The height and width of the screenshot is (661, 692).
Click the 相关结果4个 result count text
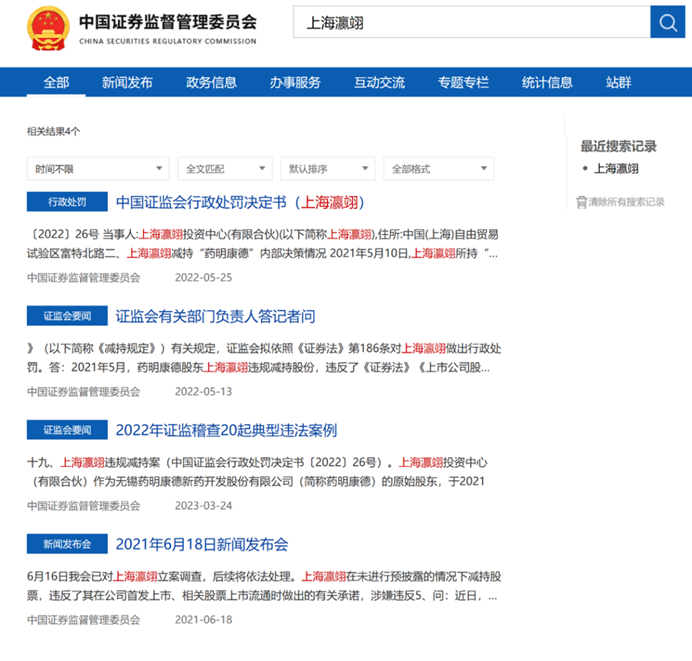[53, 131]
